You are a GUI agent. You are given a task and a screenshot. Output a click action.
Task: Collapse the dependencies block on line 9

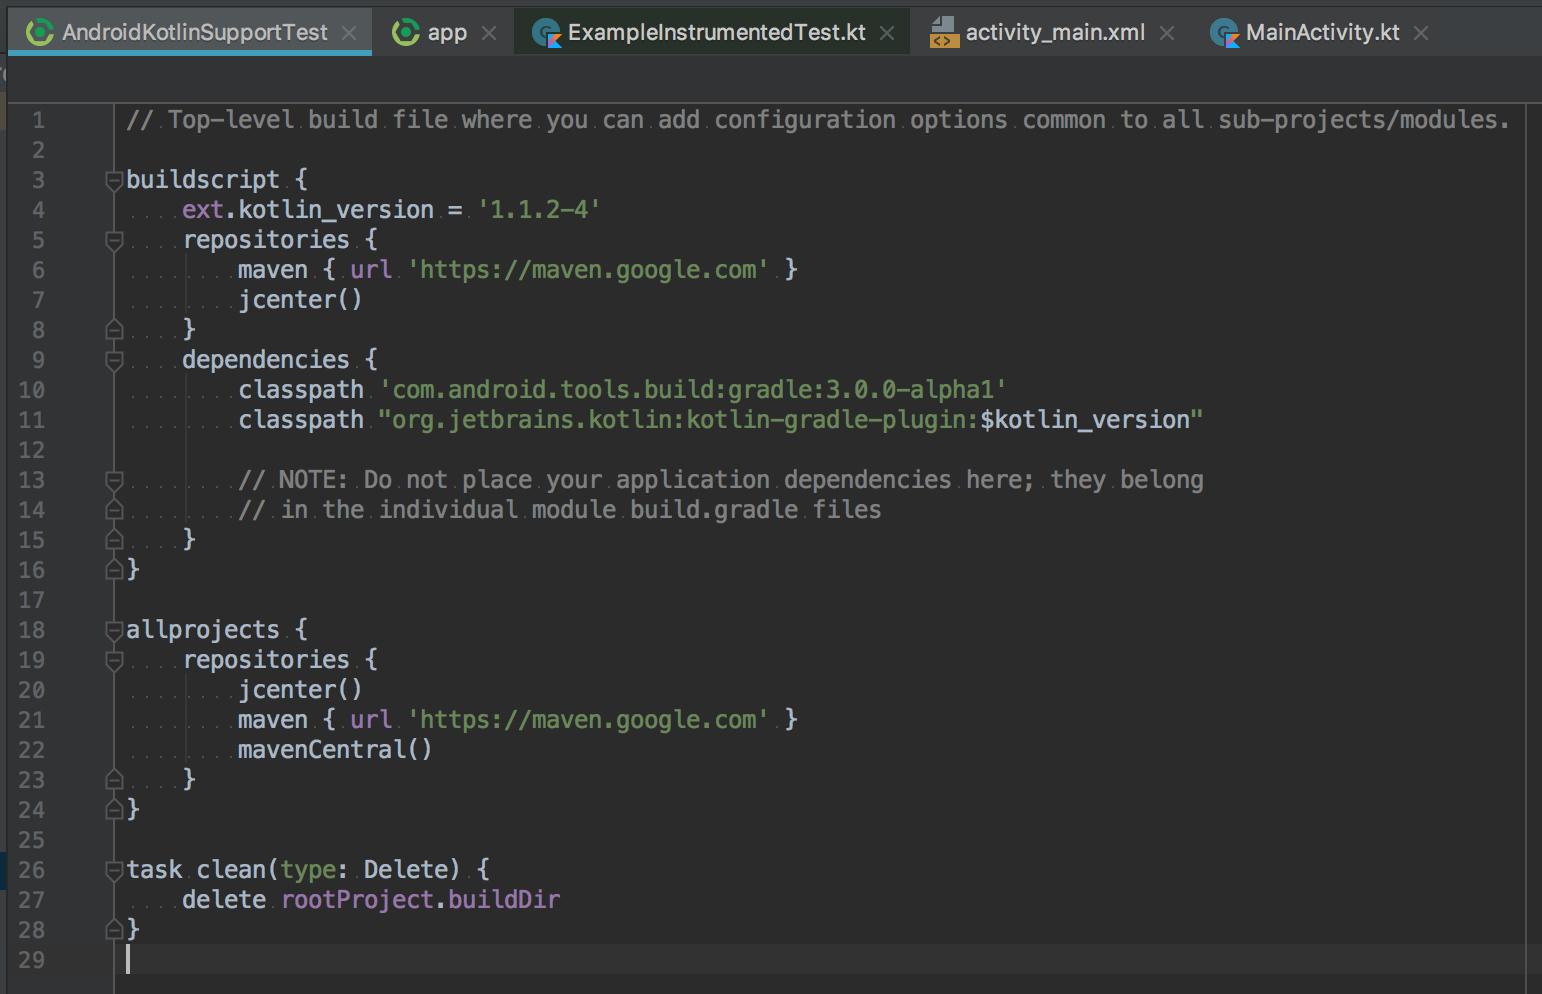pyautogui.click(x=114, y=361)
